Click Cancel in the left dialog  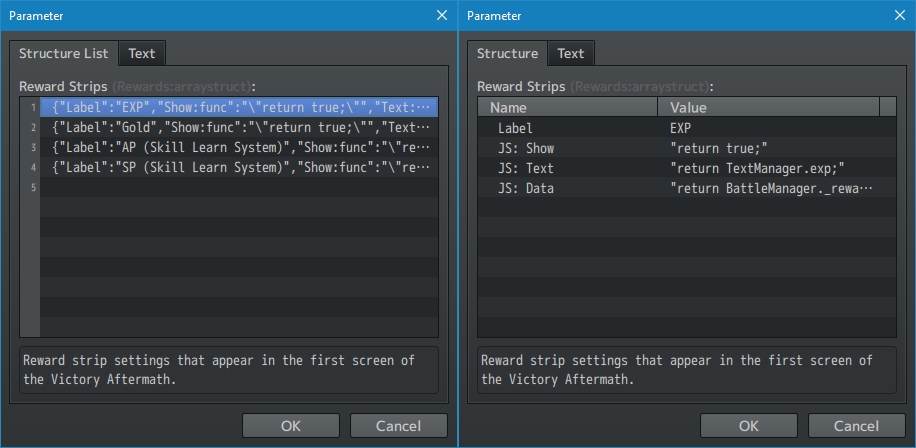click(398, 425)
